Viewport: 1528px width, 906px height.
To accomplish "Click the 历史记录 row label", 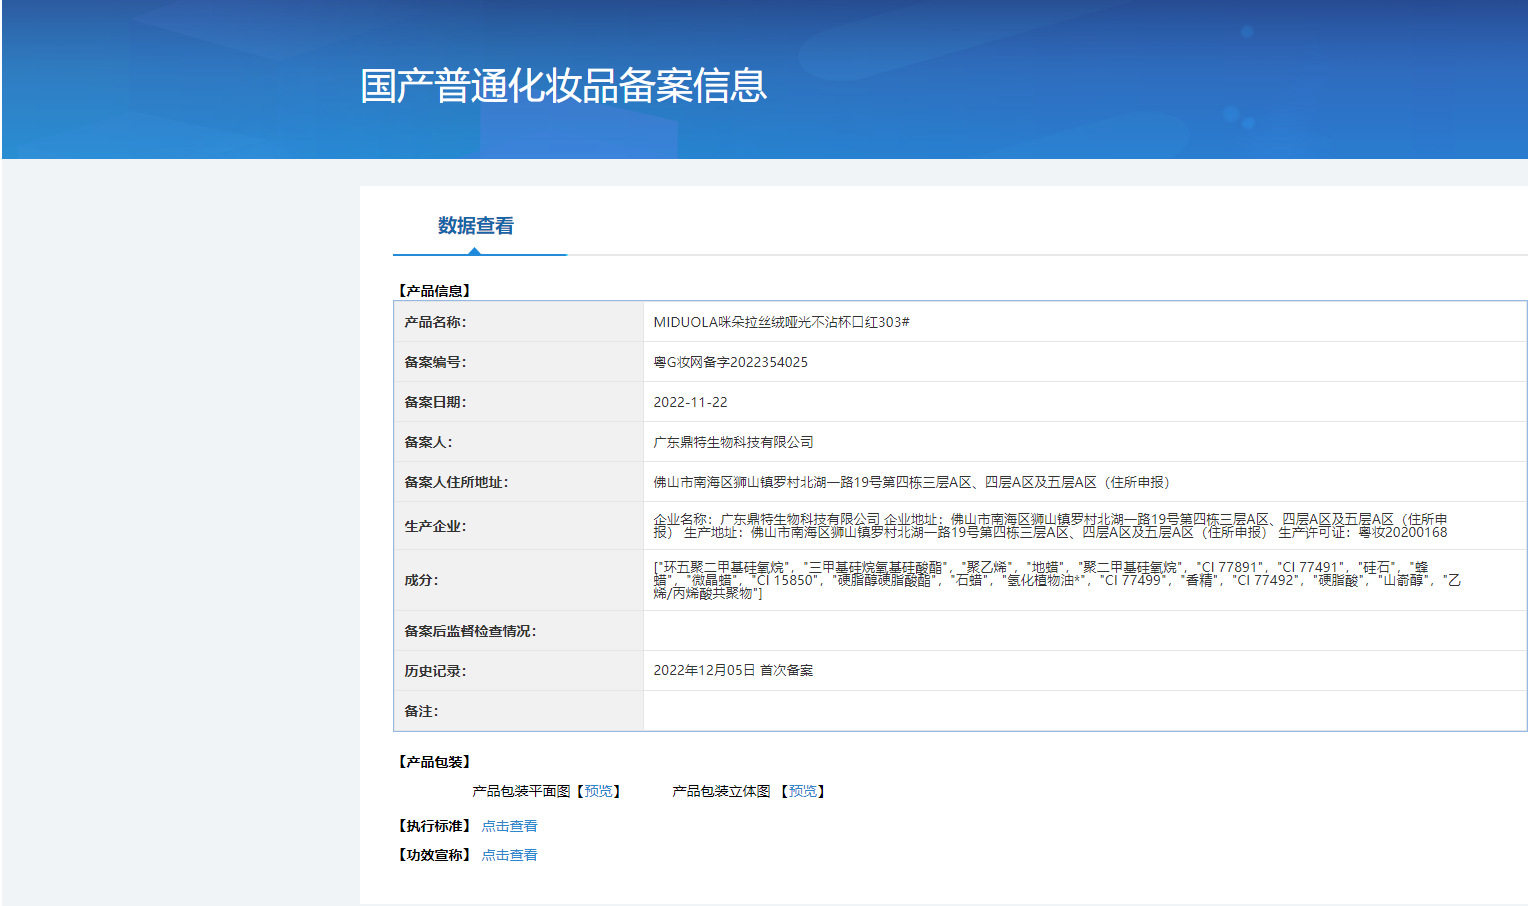I will (435, 671).
